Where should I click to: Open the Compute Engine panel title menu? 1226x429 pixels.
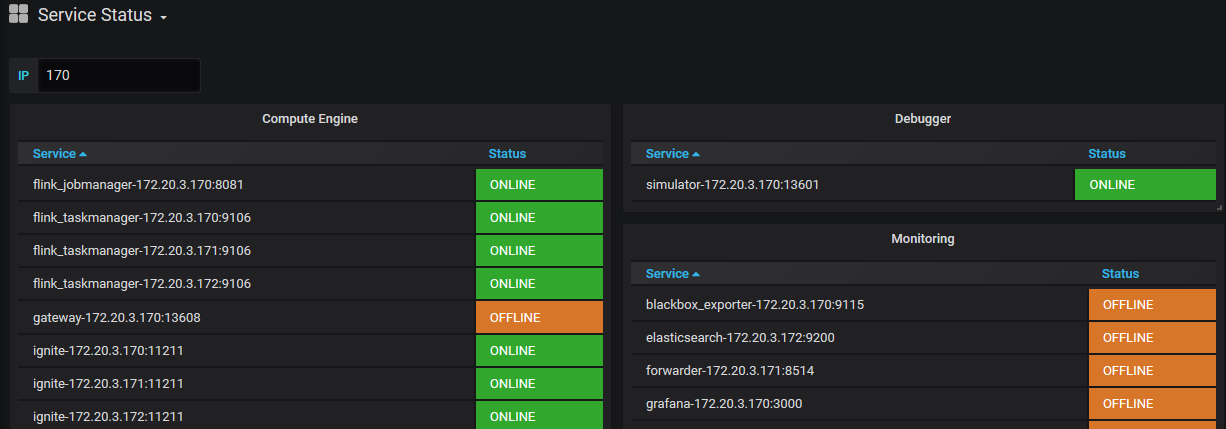310,119
